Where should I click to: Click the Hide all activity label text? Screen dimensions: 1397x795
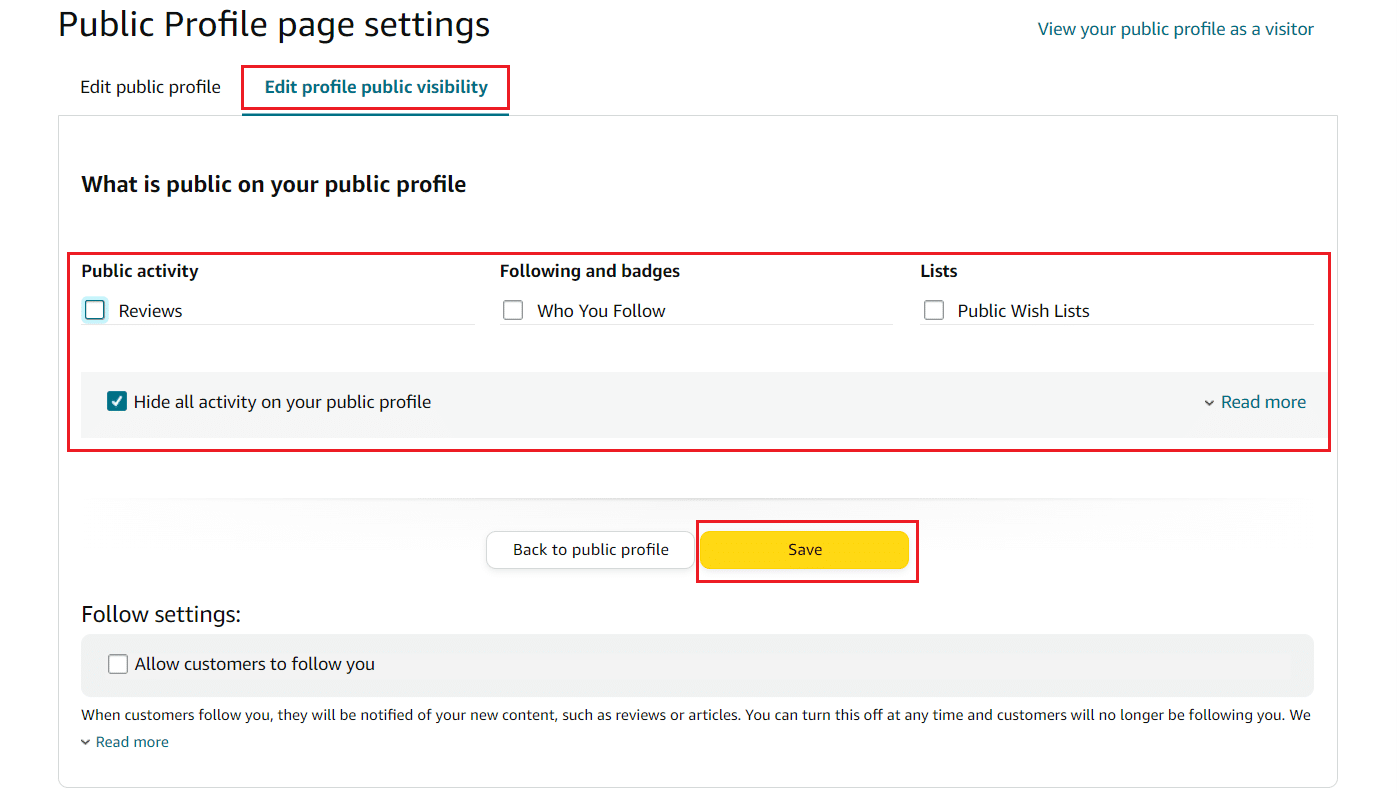click(x=282, y=402)
